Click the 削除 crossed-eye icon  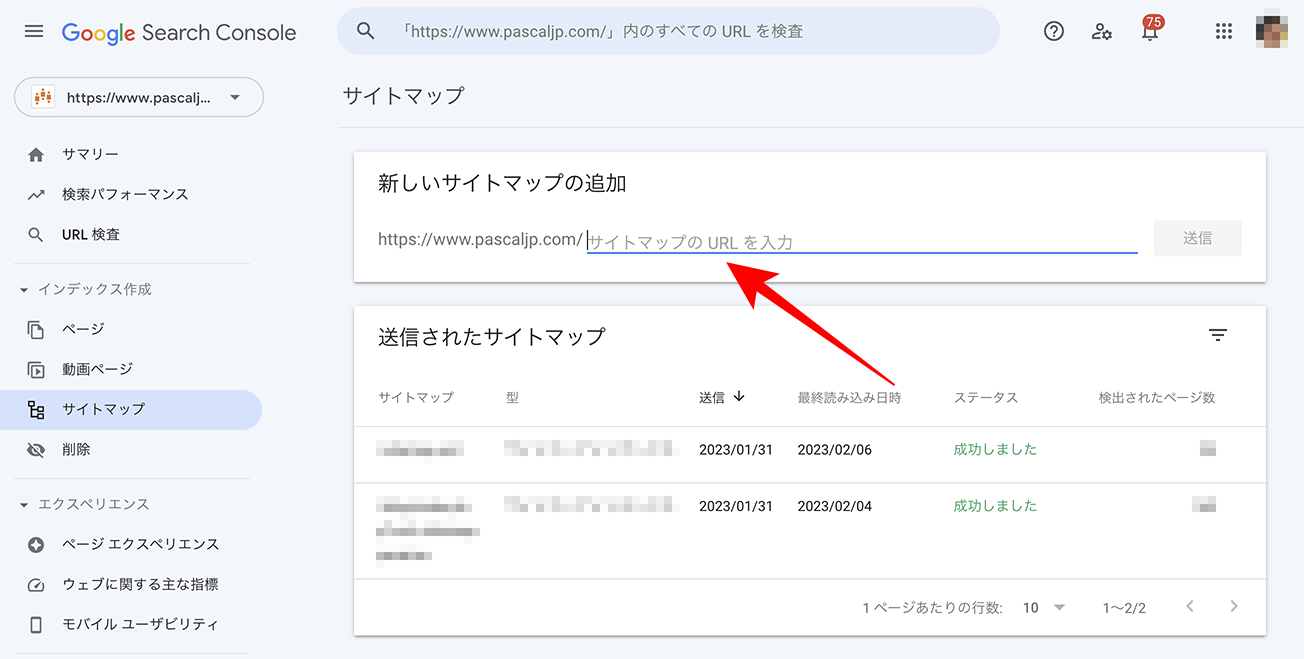coord(36,450)
